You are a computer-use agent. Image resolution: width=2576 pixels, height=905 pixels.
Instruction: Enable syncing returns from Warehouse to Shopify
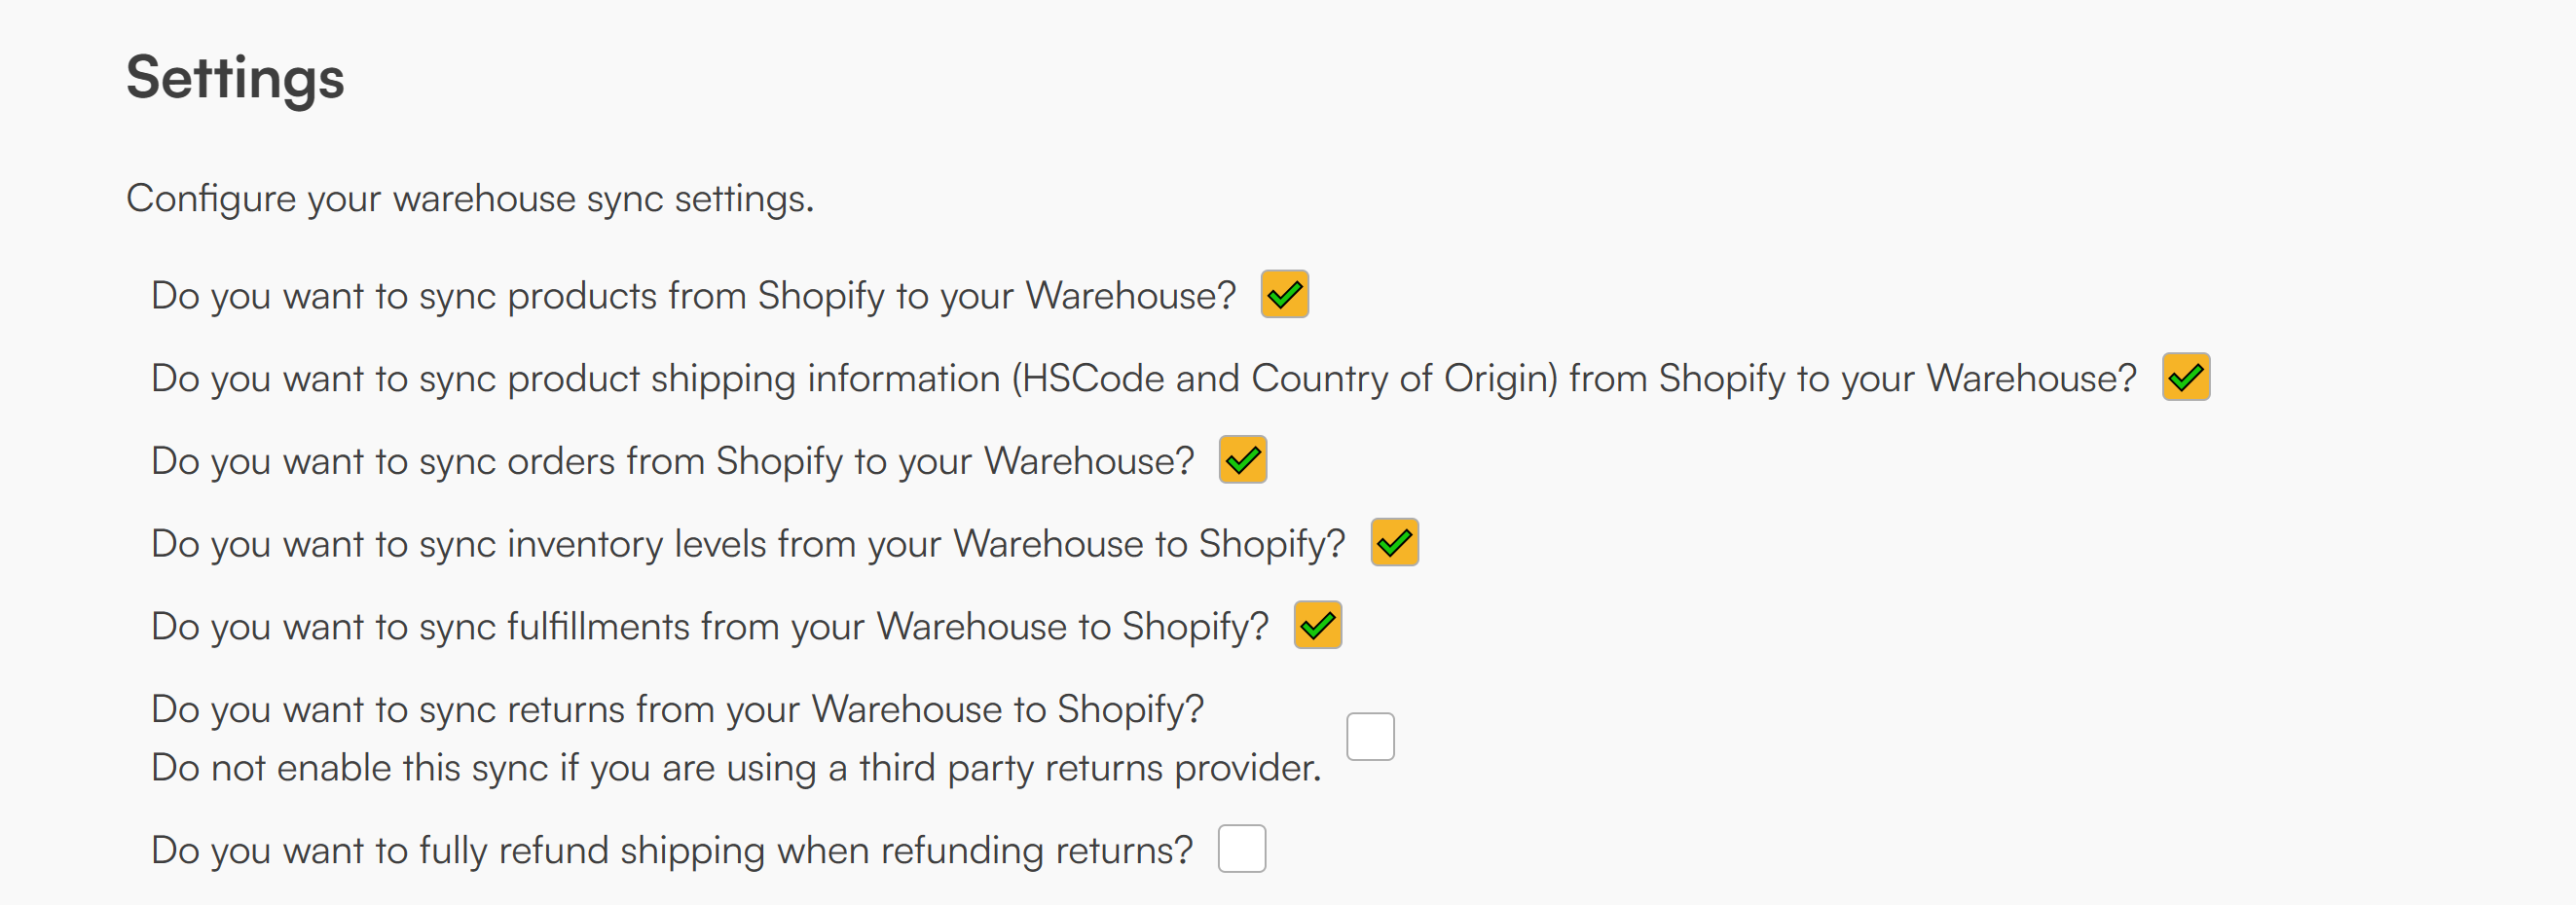click(1371, 736)
